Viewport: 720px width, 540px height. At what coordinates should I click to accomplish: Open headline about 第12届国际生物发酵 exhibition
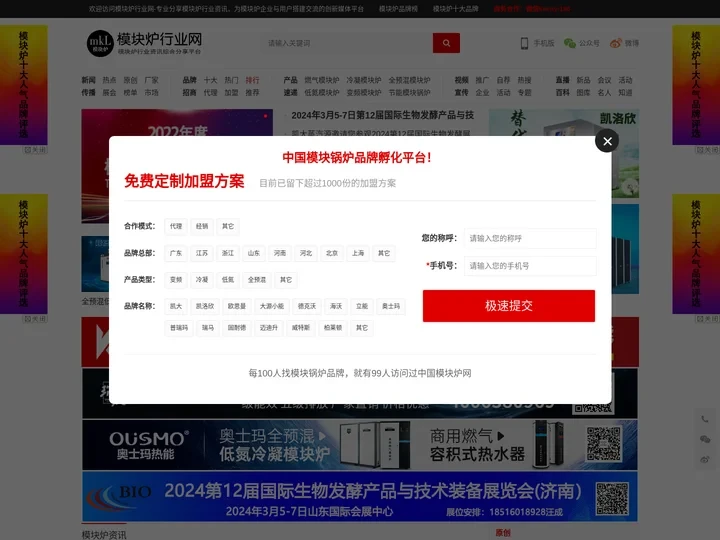pos(382,115)
